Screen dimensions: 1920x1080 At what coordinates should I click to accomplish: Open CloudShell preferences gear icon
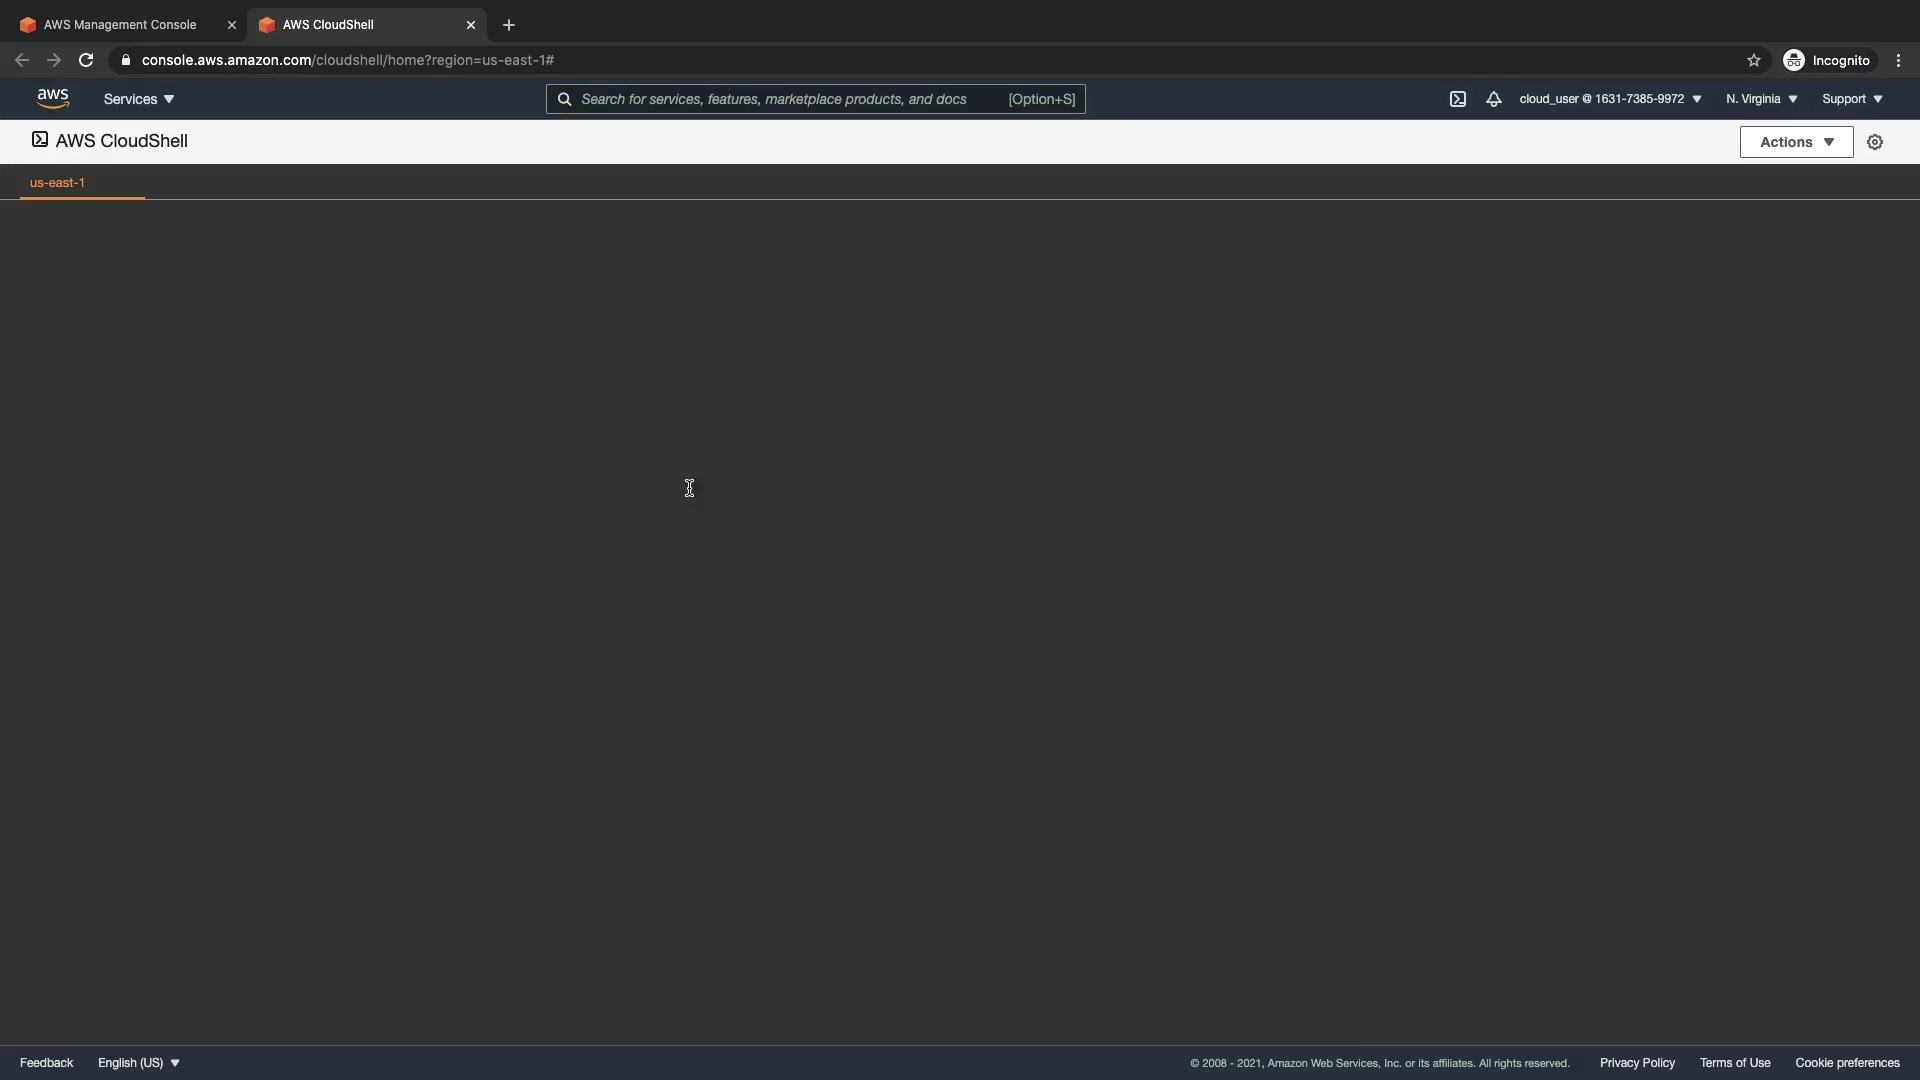1875,142
